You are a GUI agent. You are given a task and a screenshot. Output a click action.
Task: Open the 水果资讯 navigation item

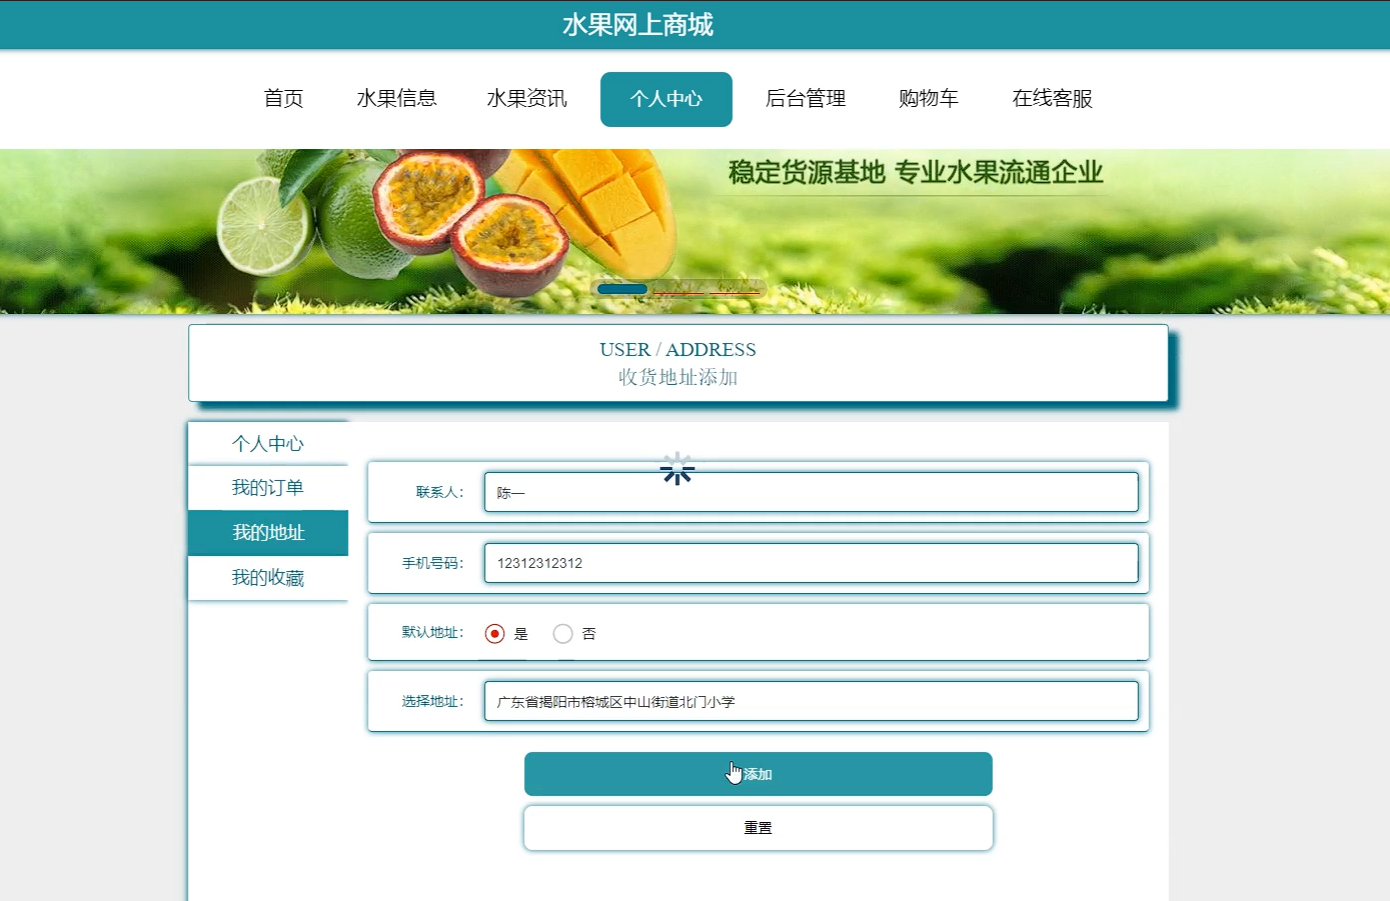coord(527,98)
